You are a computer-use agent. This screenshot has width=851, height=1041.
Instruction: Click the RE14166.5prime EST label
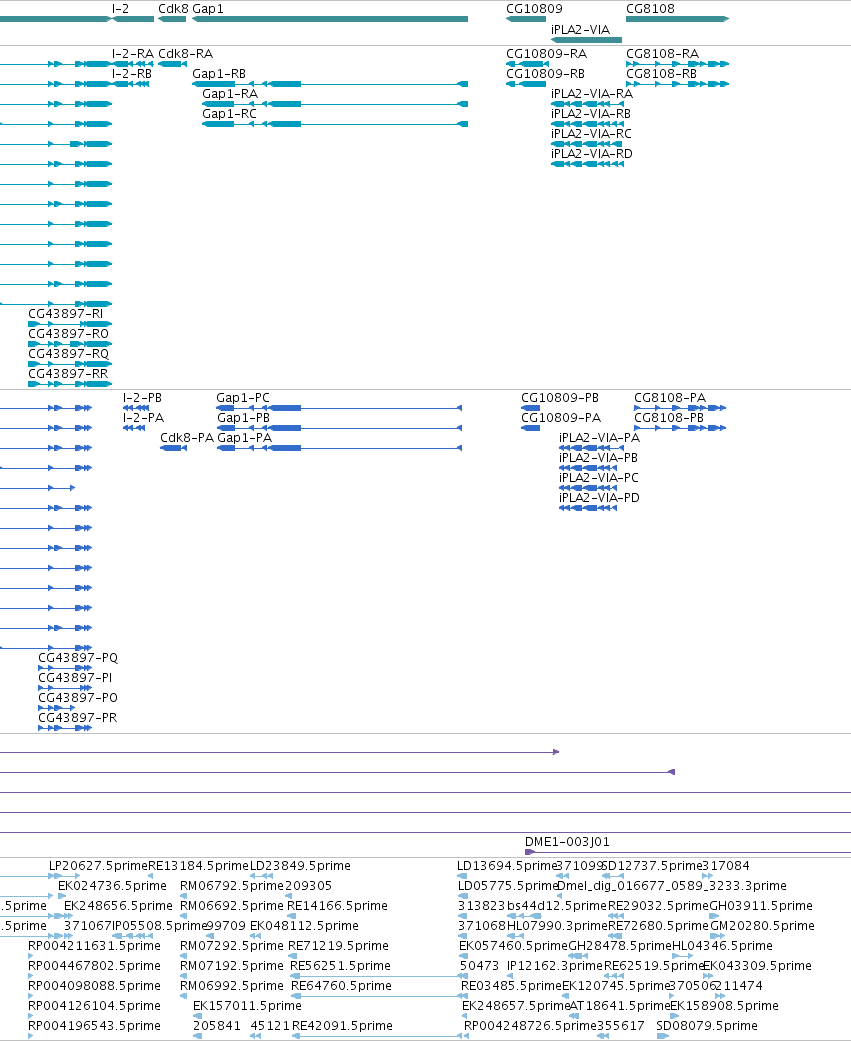point(337,906)
